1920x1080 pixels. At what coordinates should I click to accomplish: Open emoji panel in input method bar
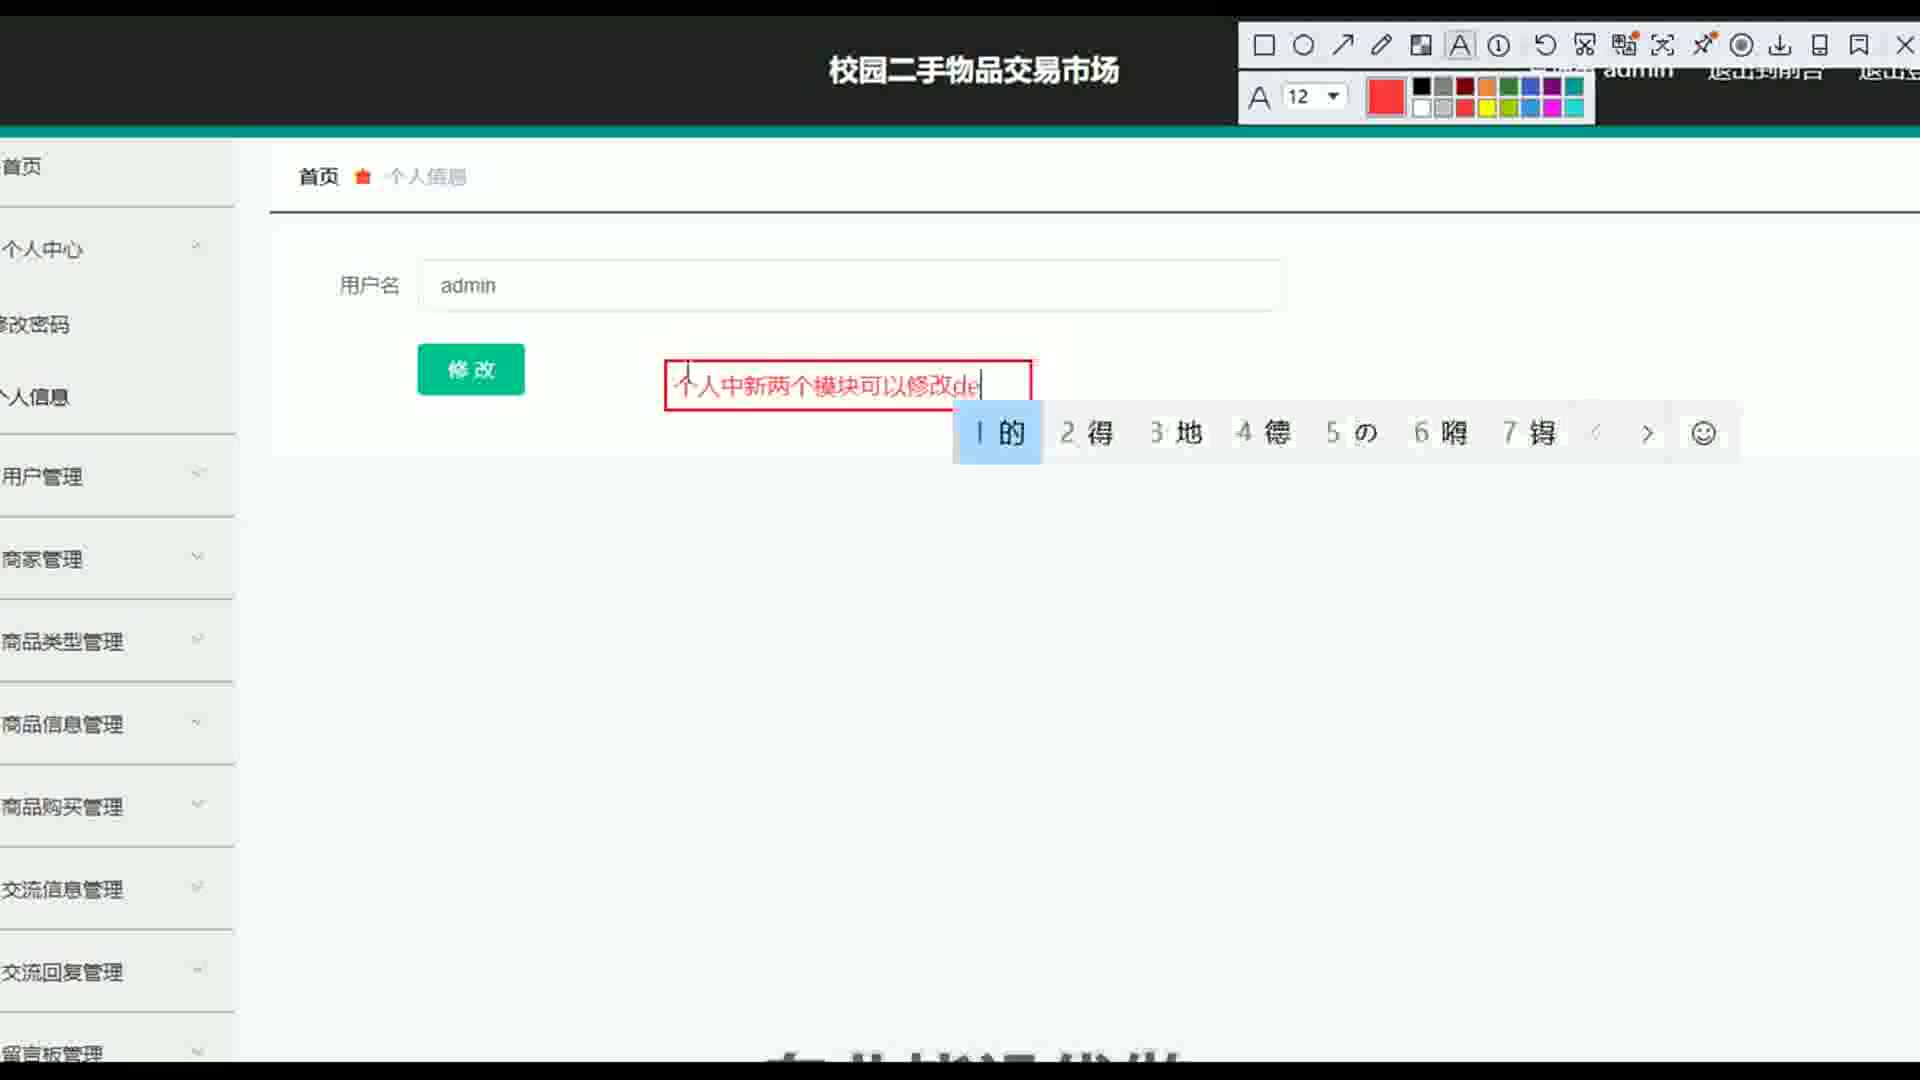[1703, 433]
